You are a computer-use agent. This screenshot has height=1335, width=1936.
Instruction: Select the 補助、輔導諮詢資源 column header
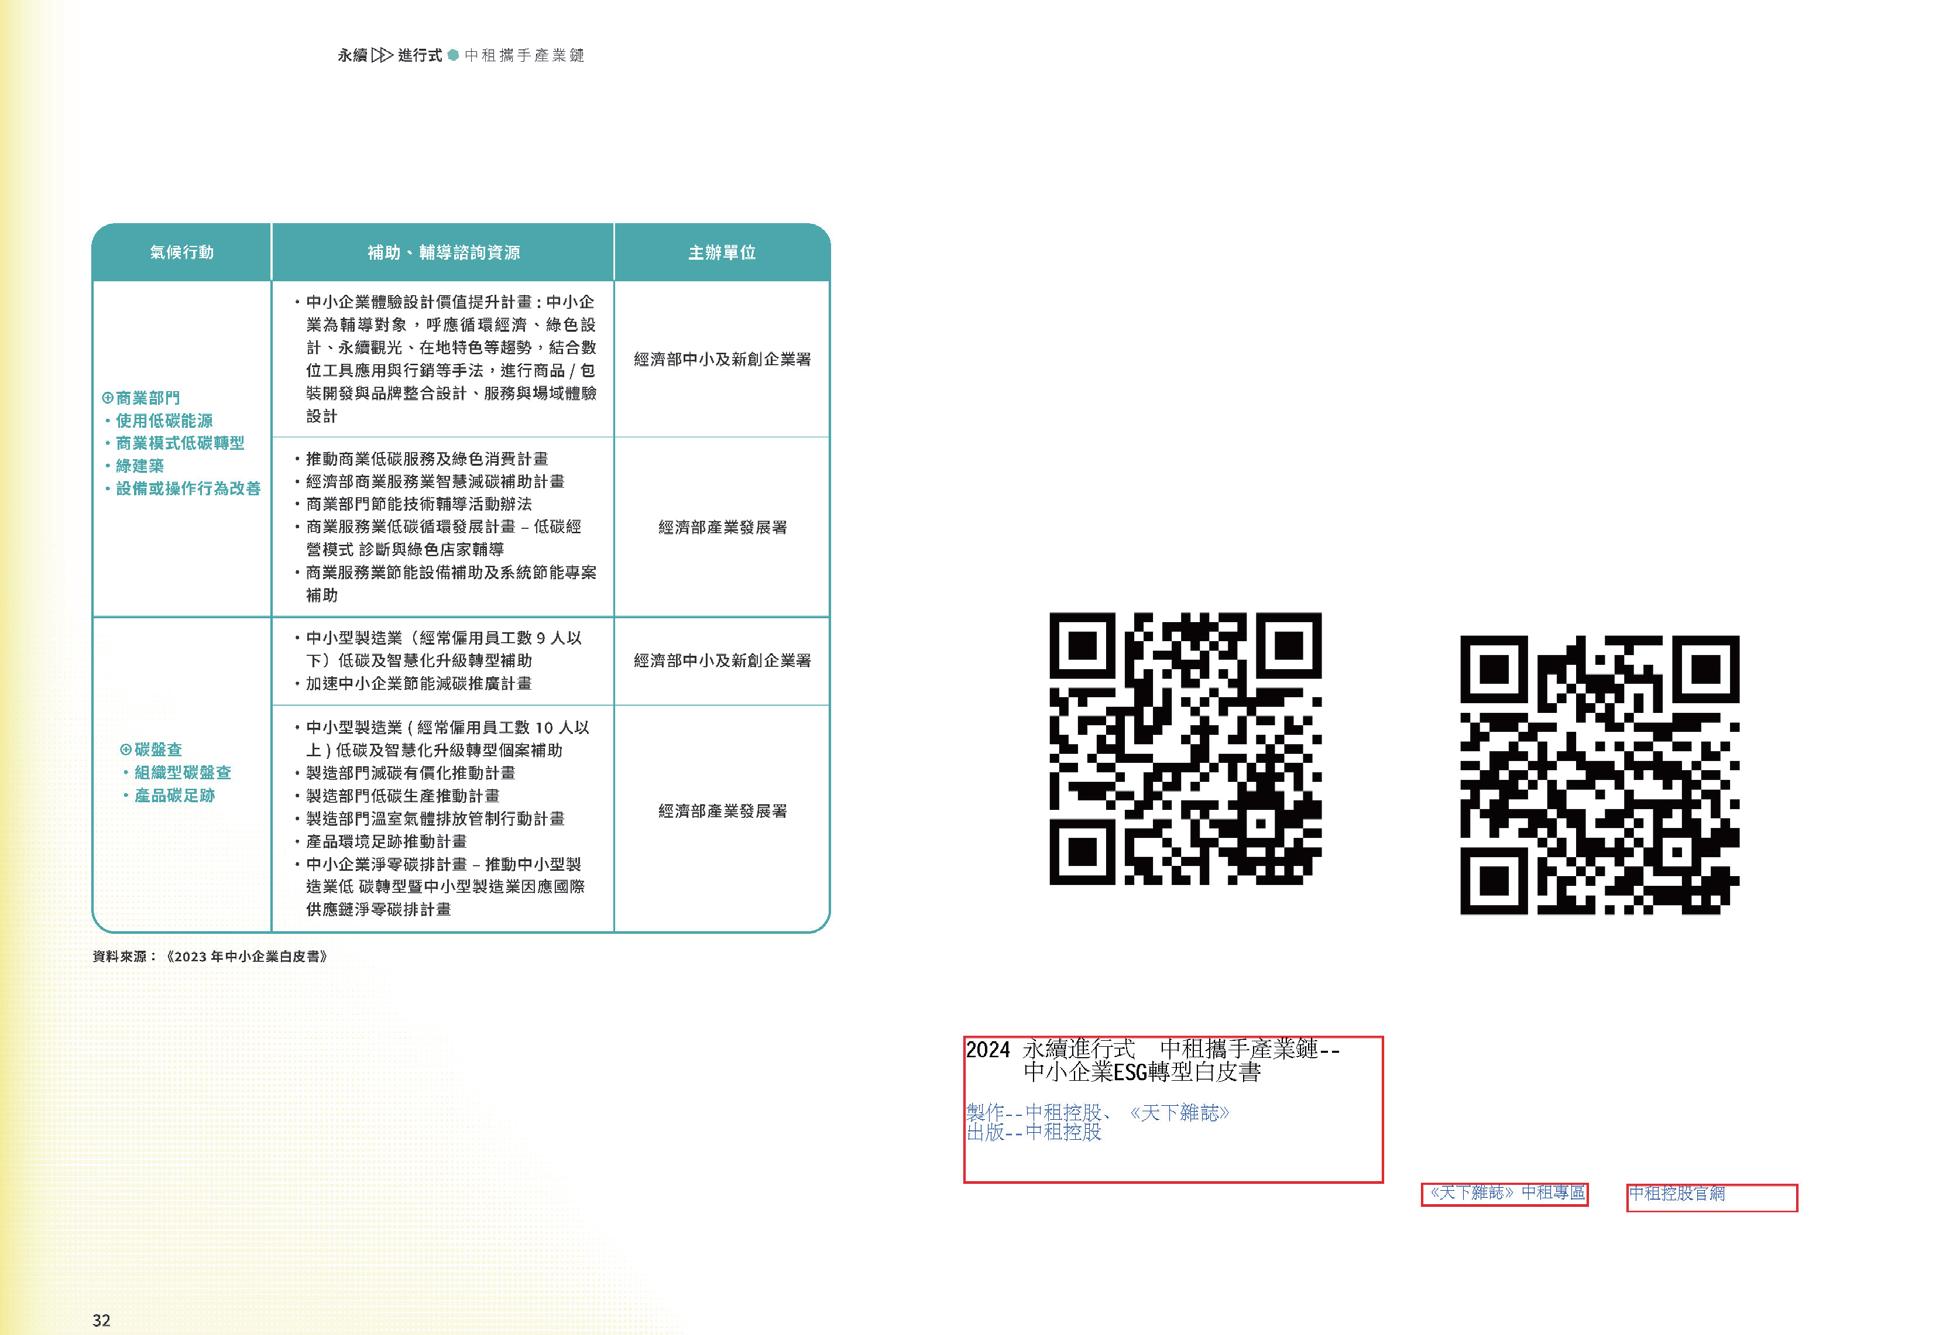coord(443,253)
